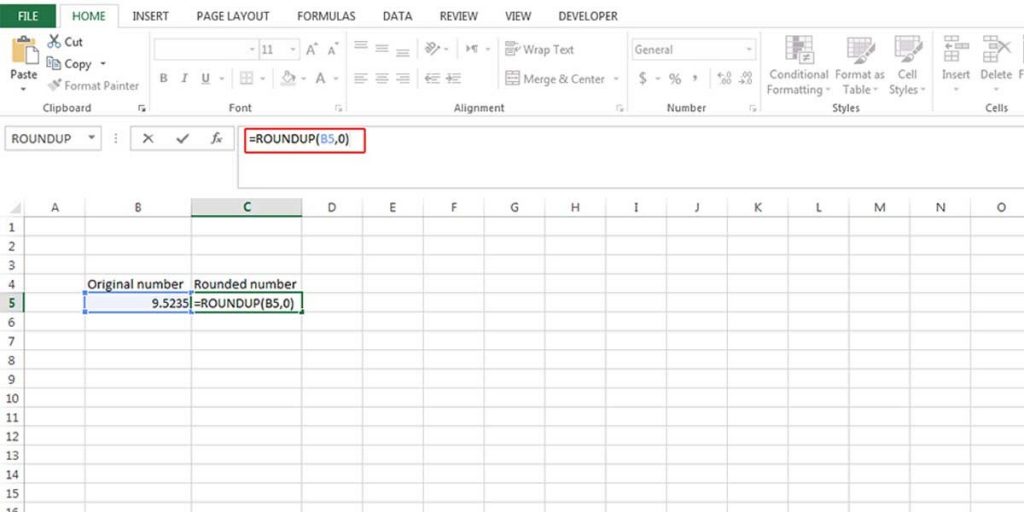Click in the formula bar
This screenshot has width=1024, height=512.
(631, 157)
